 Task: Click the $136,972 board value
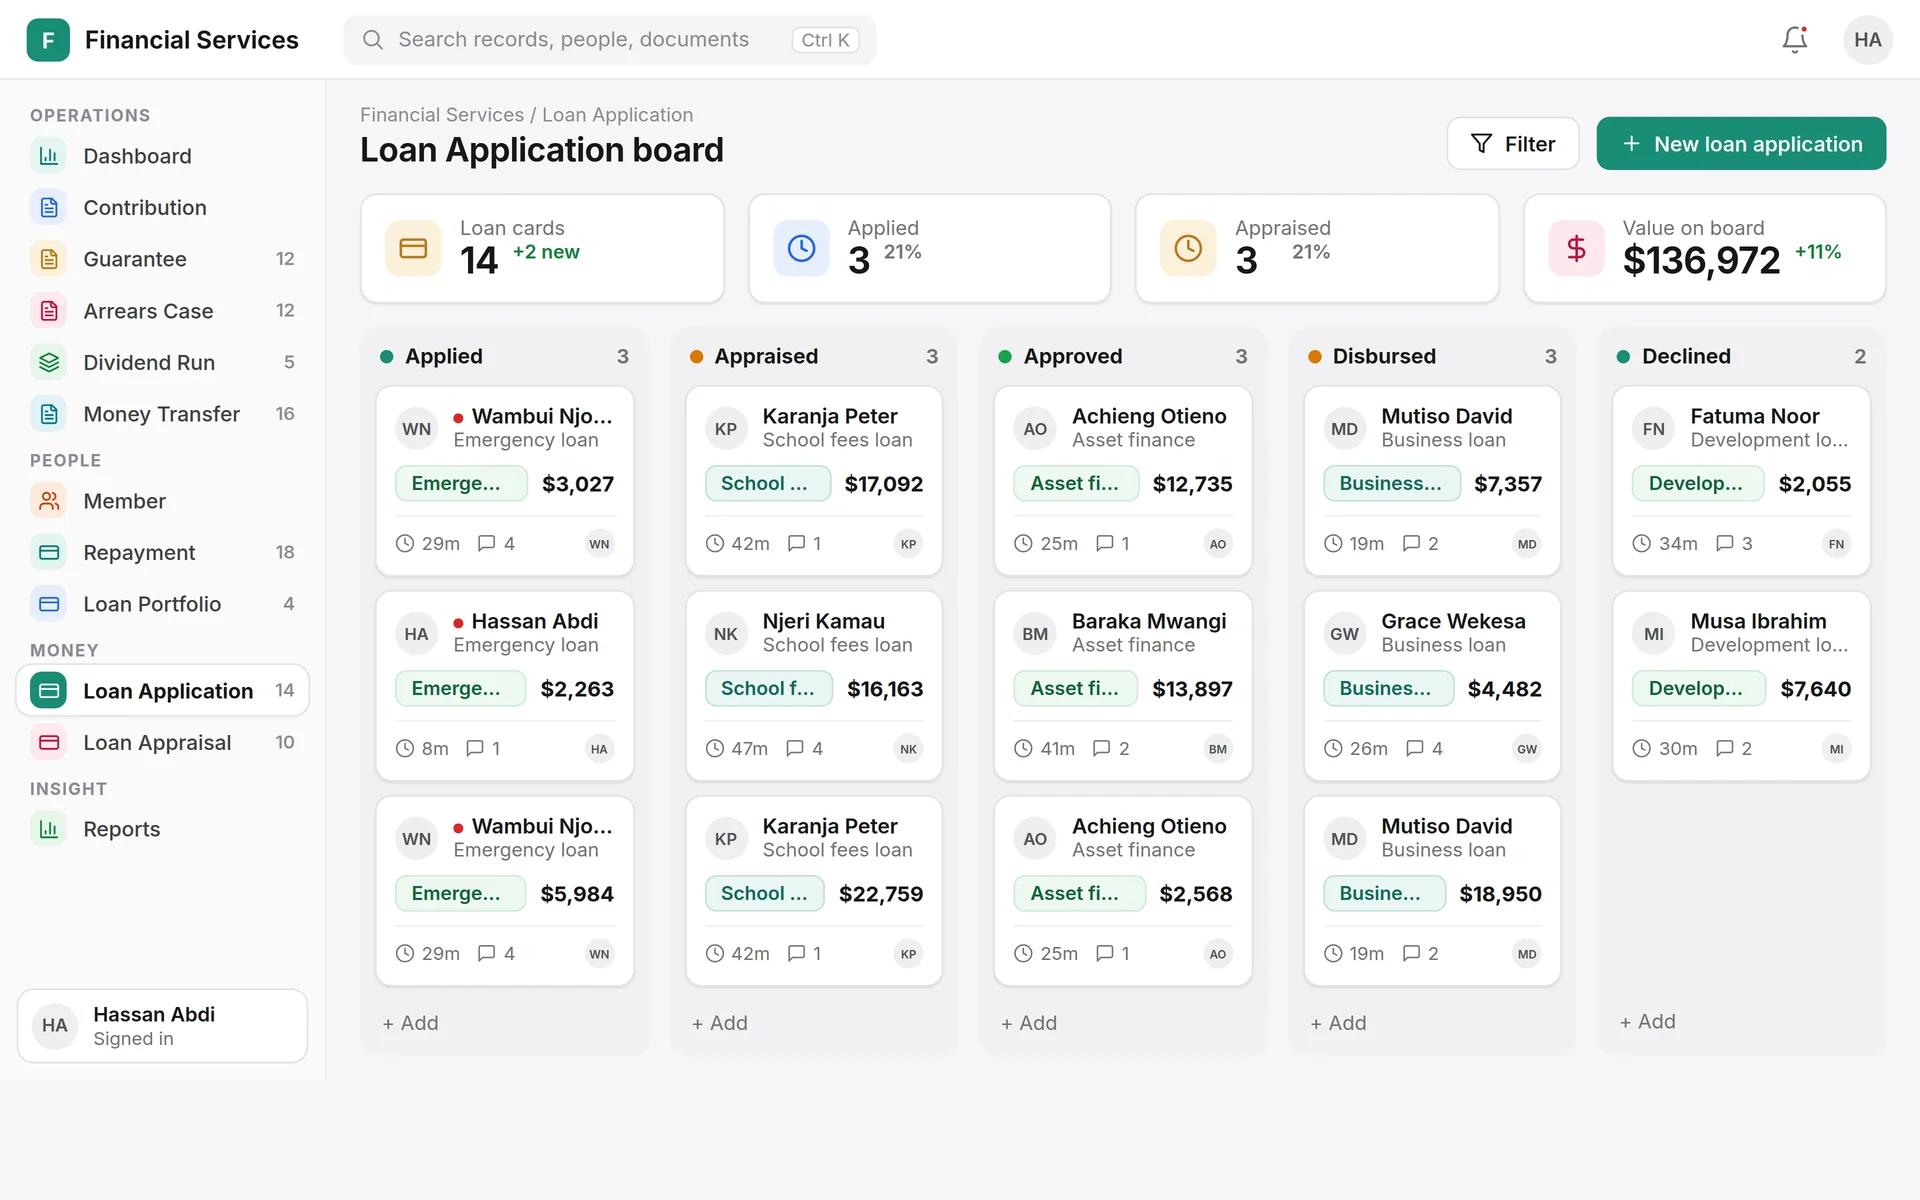pyautogui.click(x=1701, y=261)
